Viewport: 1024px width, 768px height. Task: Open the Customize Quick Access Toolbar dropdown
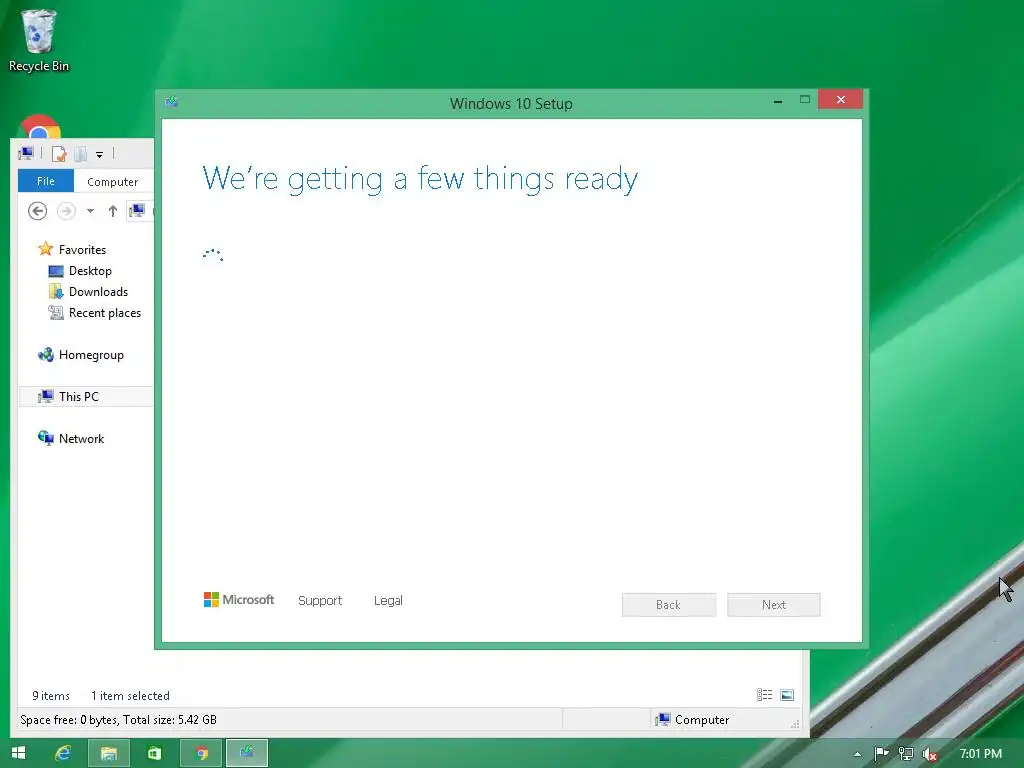(x=99, y=155)
